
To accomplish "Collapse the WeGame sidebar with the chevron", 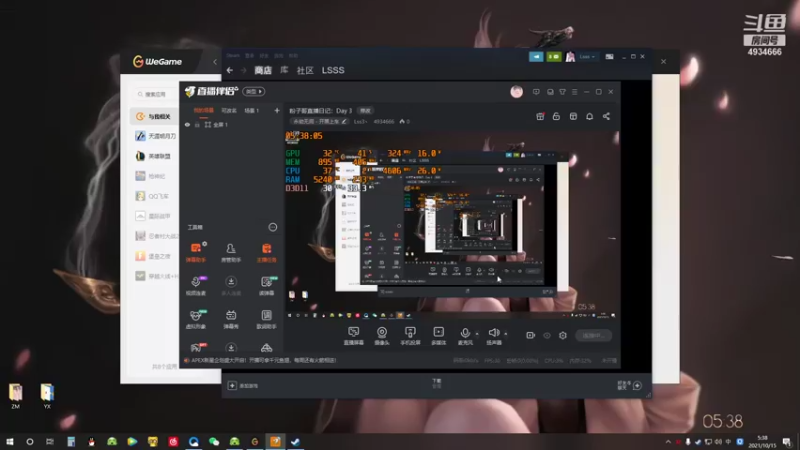I will click(x=215, y=62).
